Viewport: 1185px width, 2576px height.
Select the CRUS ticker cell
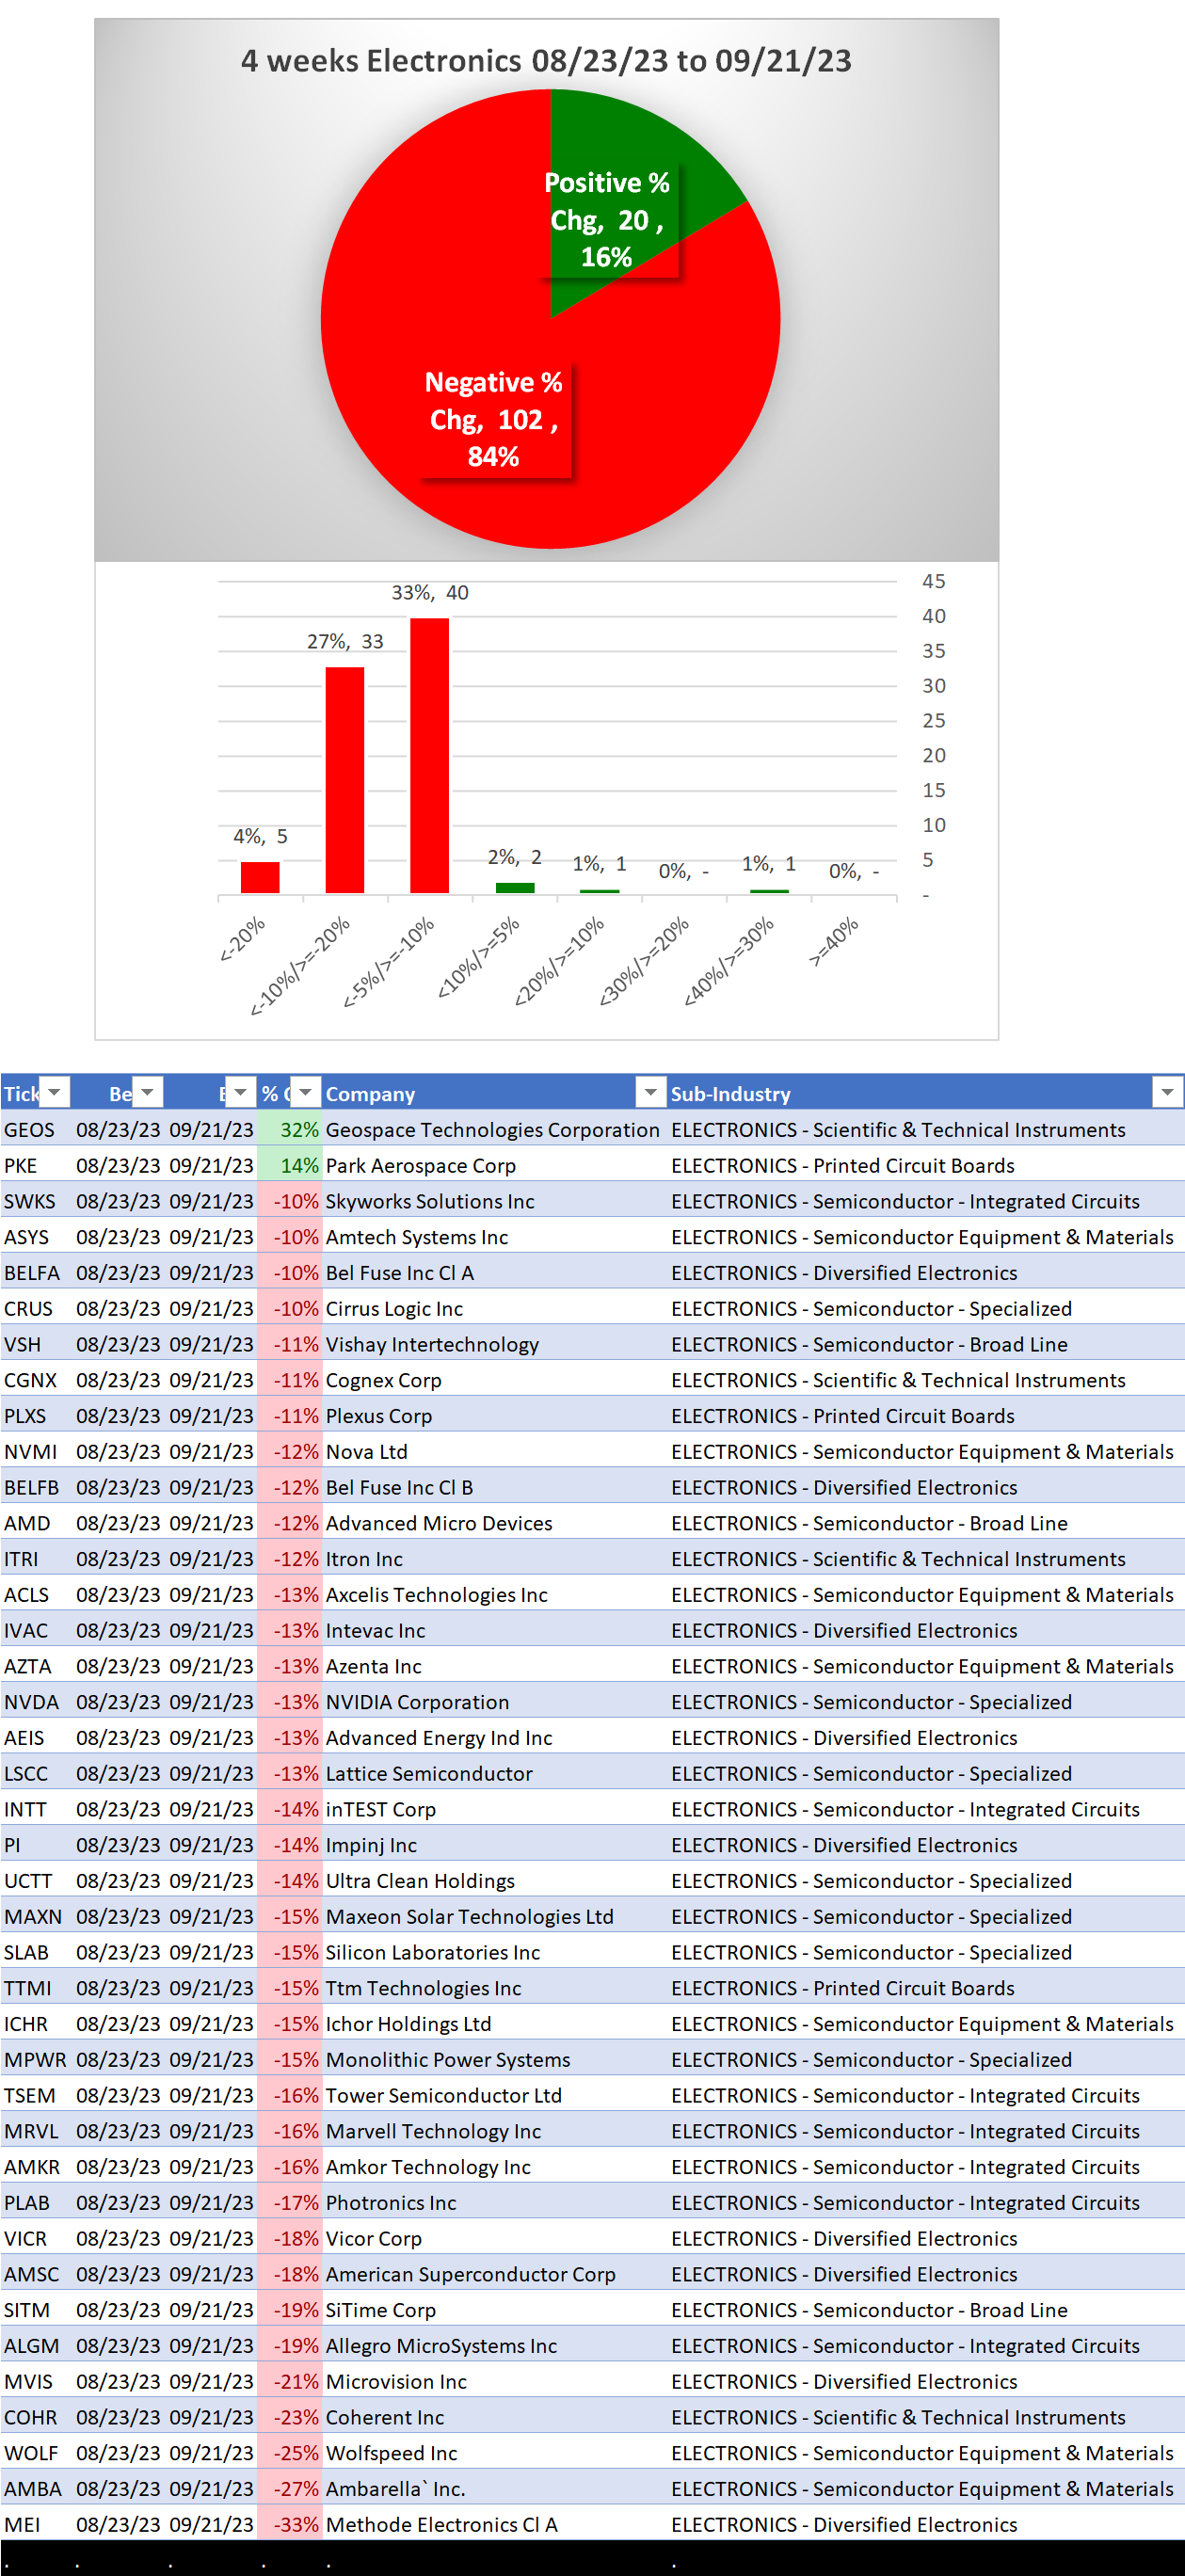[37, 1308]
